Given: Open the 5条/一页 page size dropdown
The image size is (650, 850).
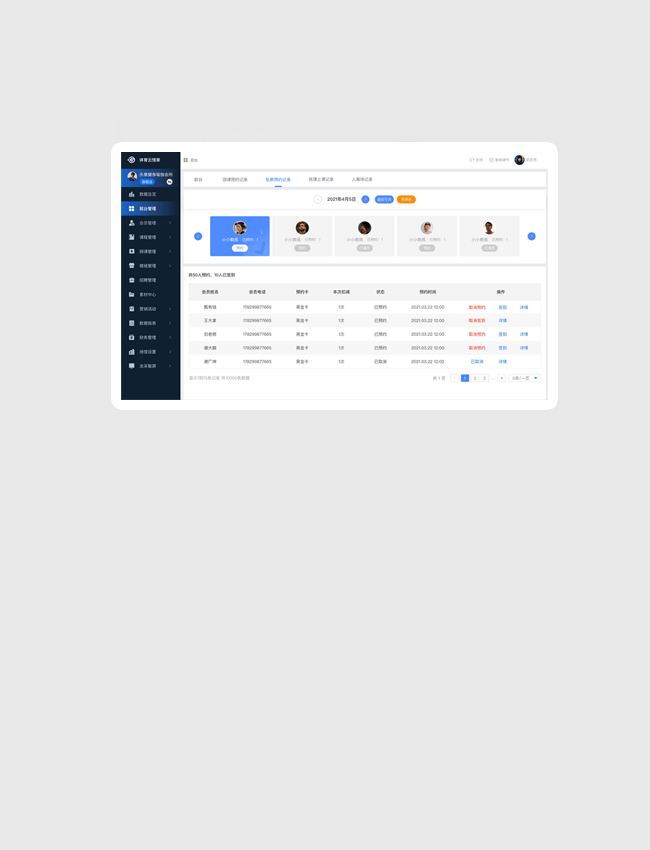Looking at the screenshot, I should pyautogui.click(x=525, y=378).
